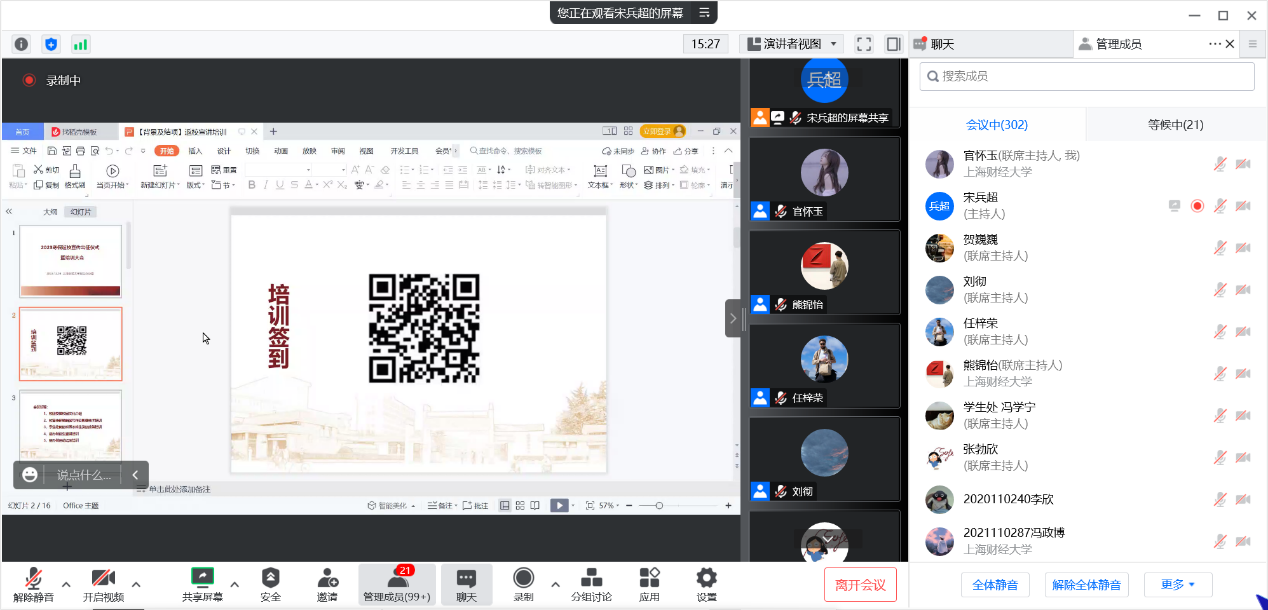Open the ··· more options on member tab
Viewport: 1268px width, 610px height.
coord(1215,44)
